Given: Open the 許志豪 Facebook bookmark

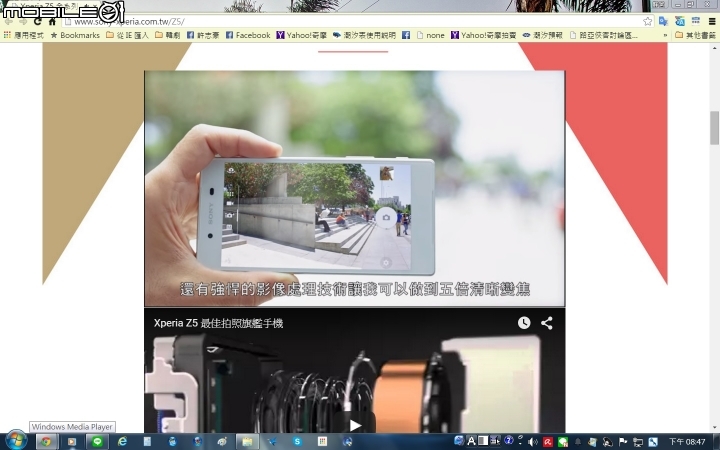Looking at the screenshot, I should pyautogui.click(x=203, y=35).
